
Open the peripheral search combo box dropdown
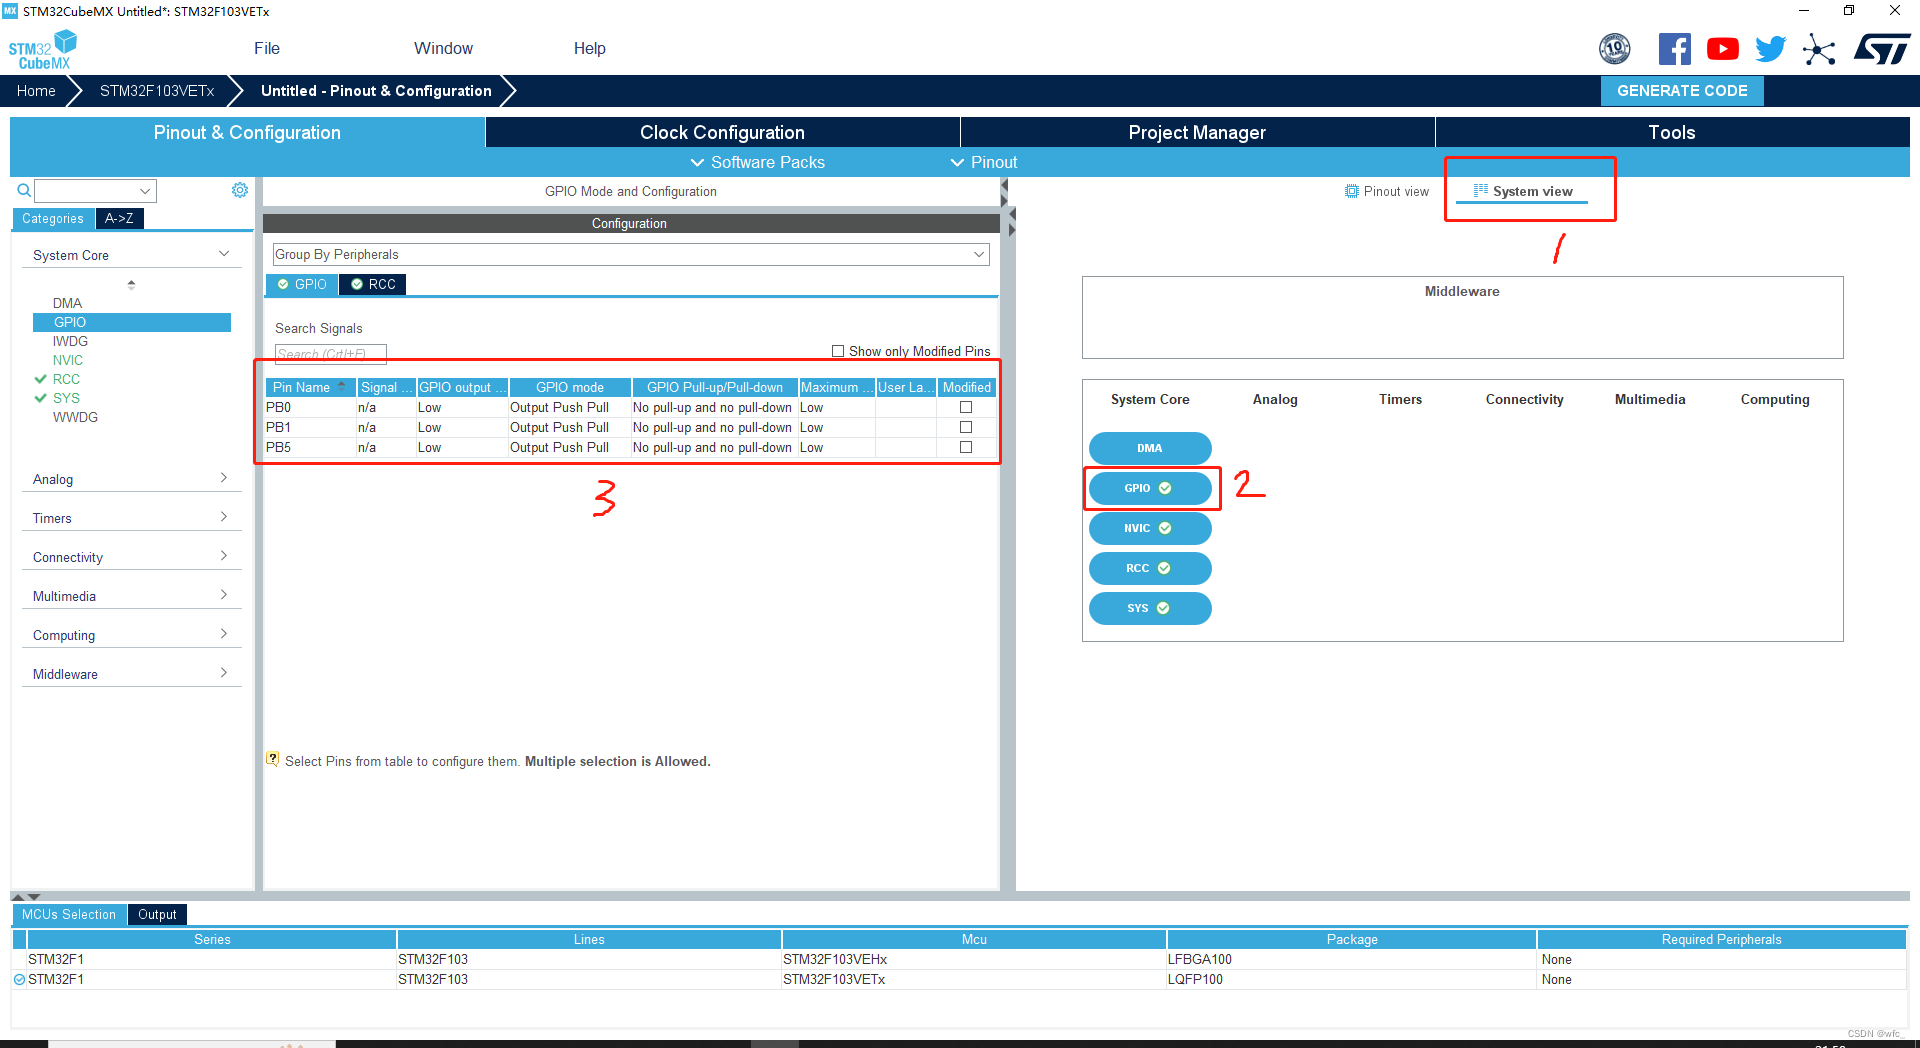click(146, 190)
